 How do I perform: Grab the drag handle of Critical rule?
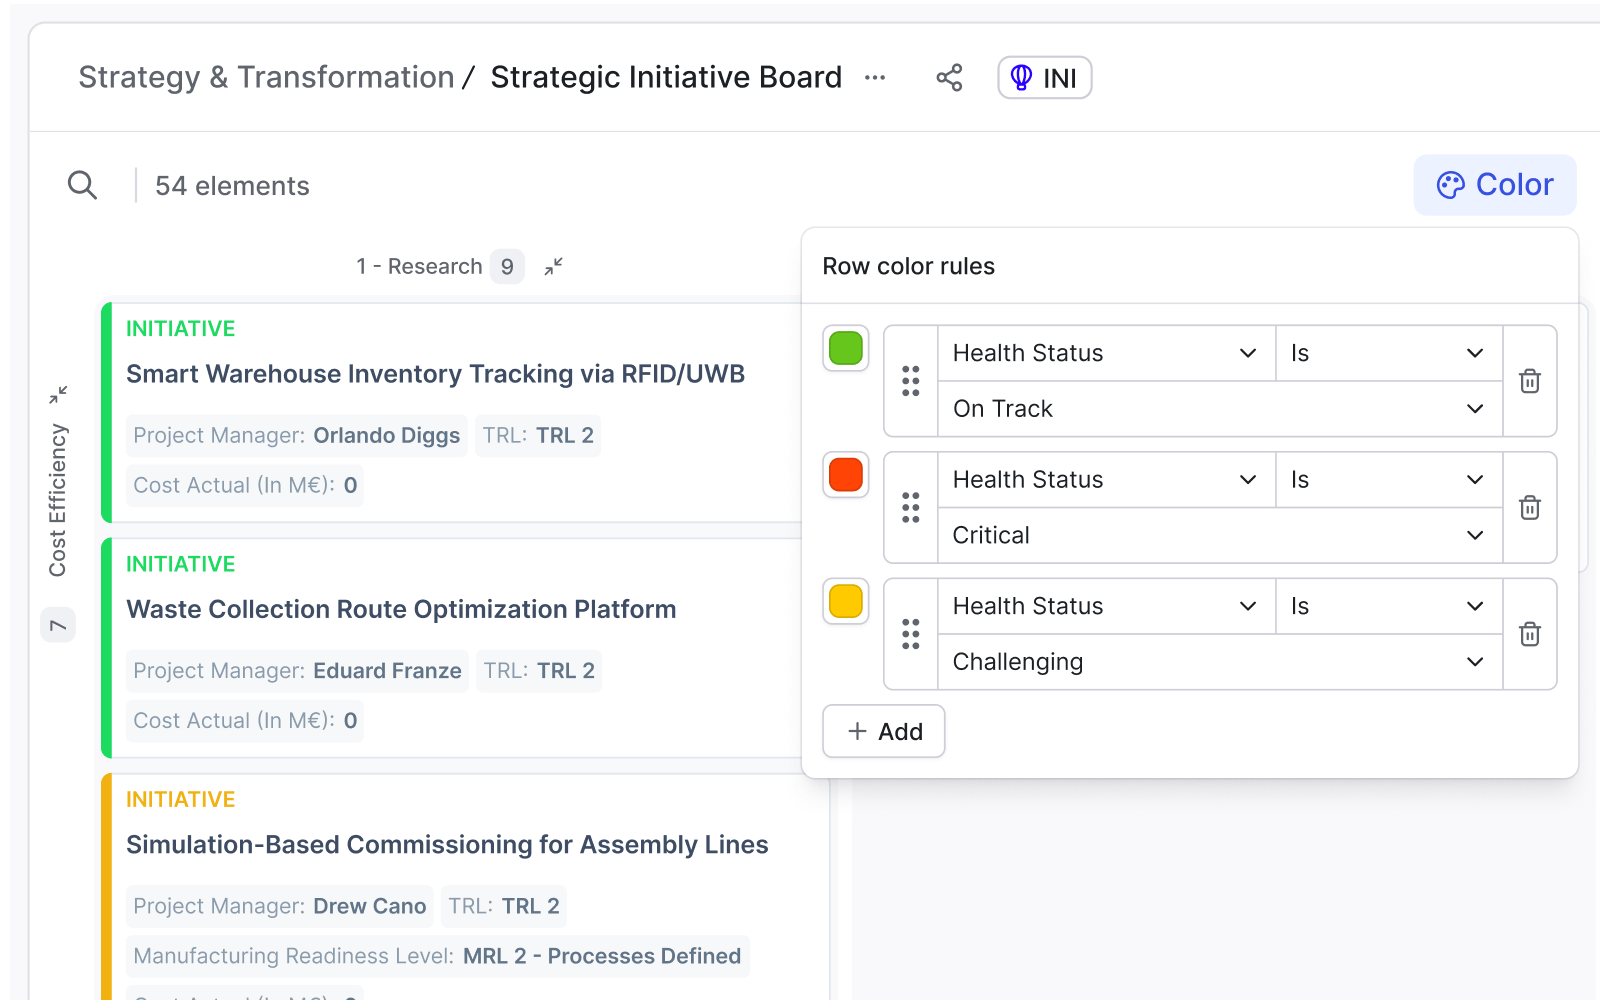[x=910, y=508]
